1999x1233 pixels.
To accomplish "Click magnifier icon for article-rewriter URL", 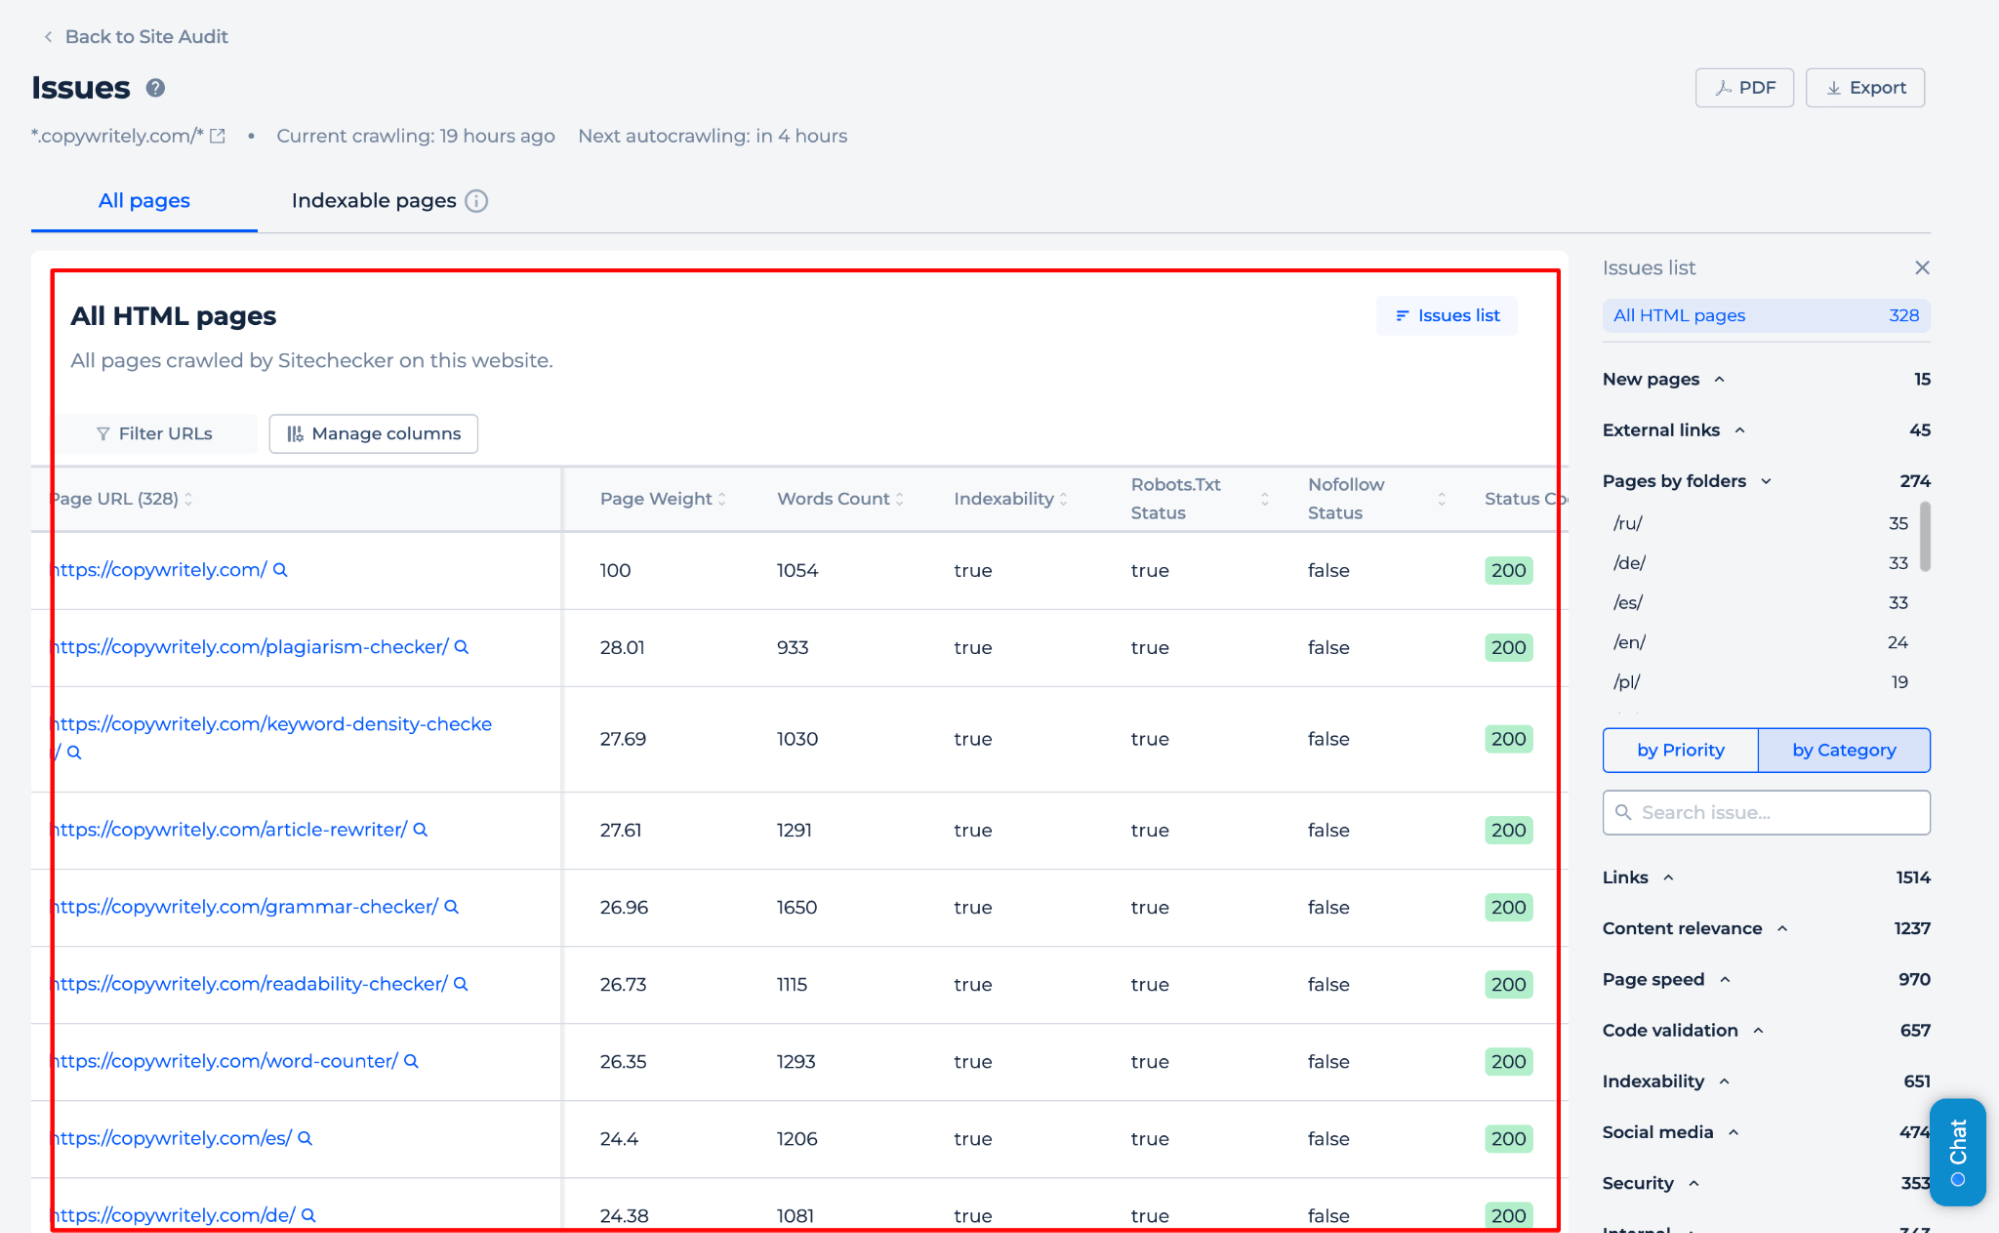I will coord(420,830).
